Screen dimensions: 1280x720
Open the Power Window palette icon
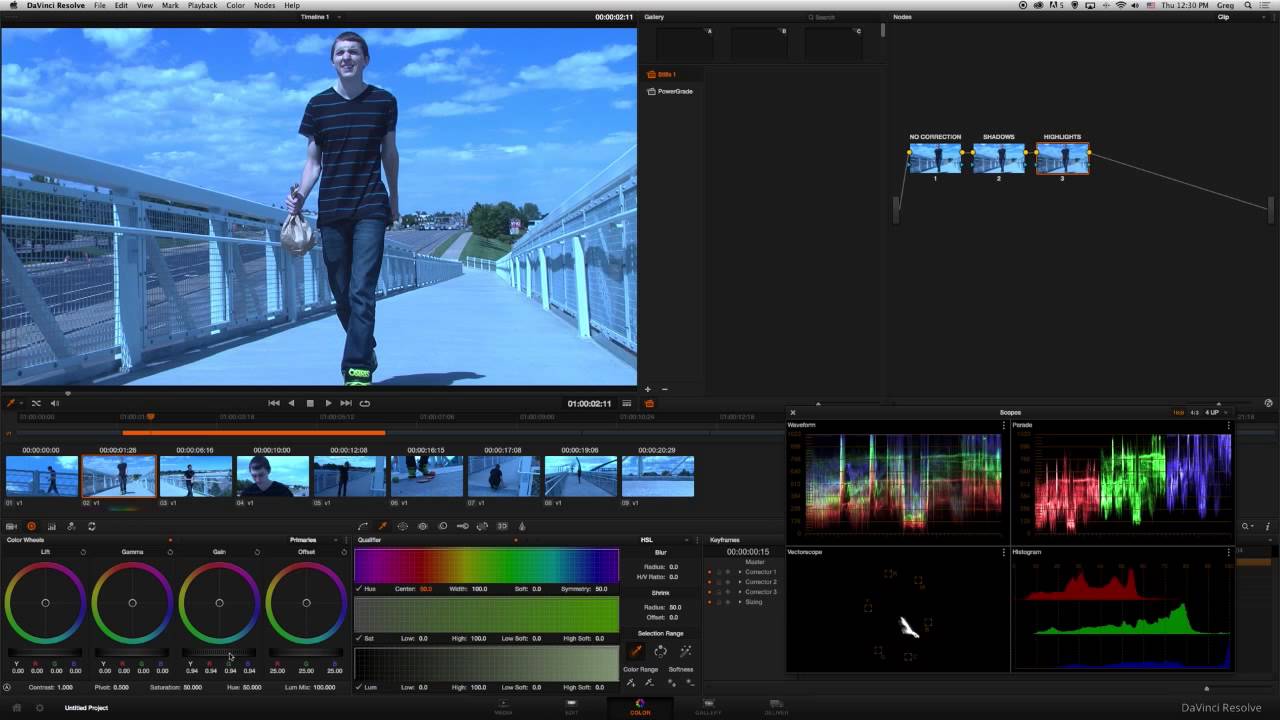(x=402, y=526)
